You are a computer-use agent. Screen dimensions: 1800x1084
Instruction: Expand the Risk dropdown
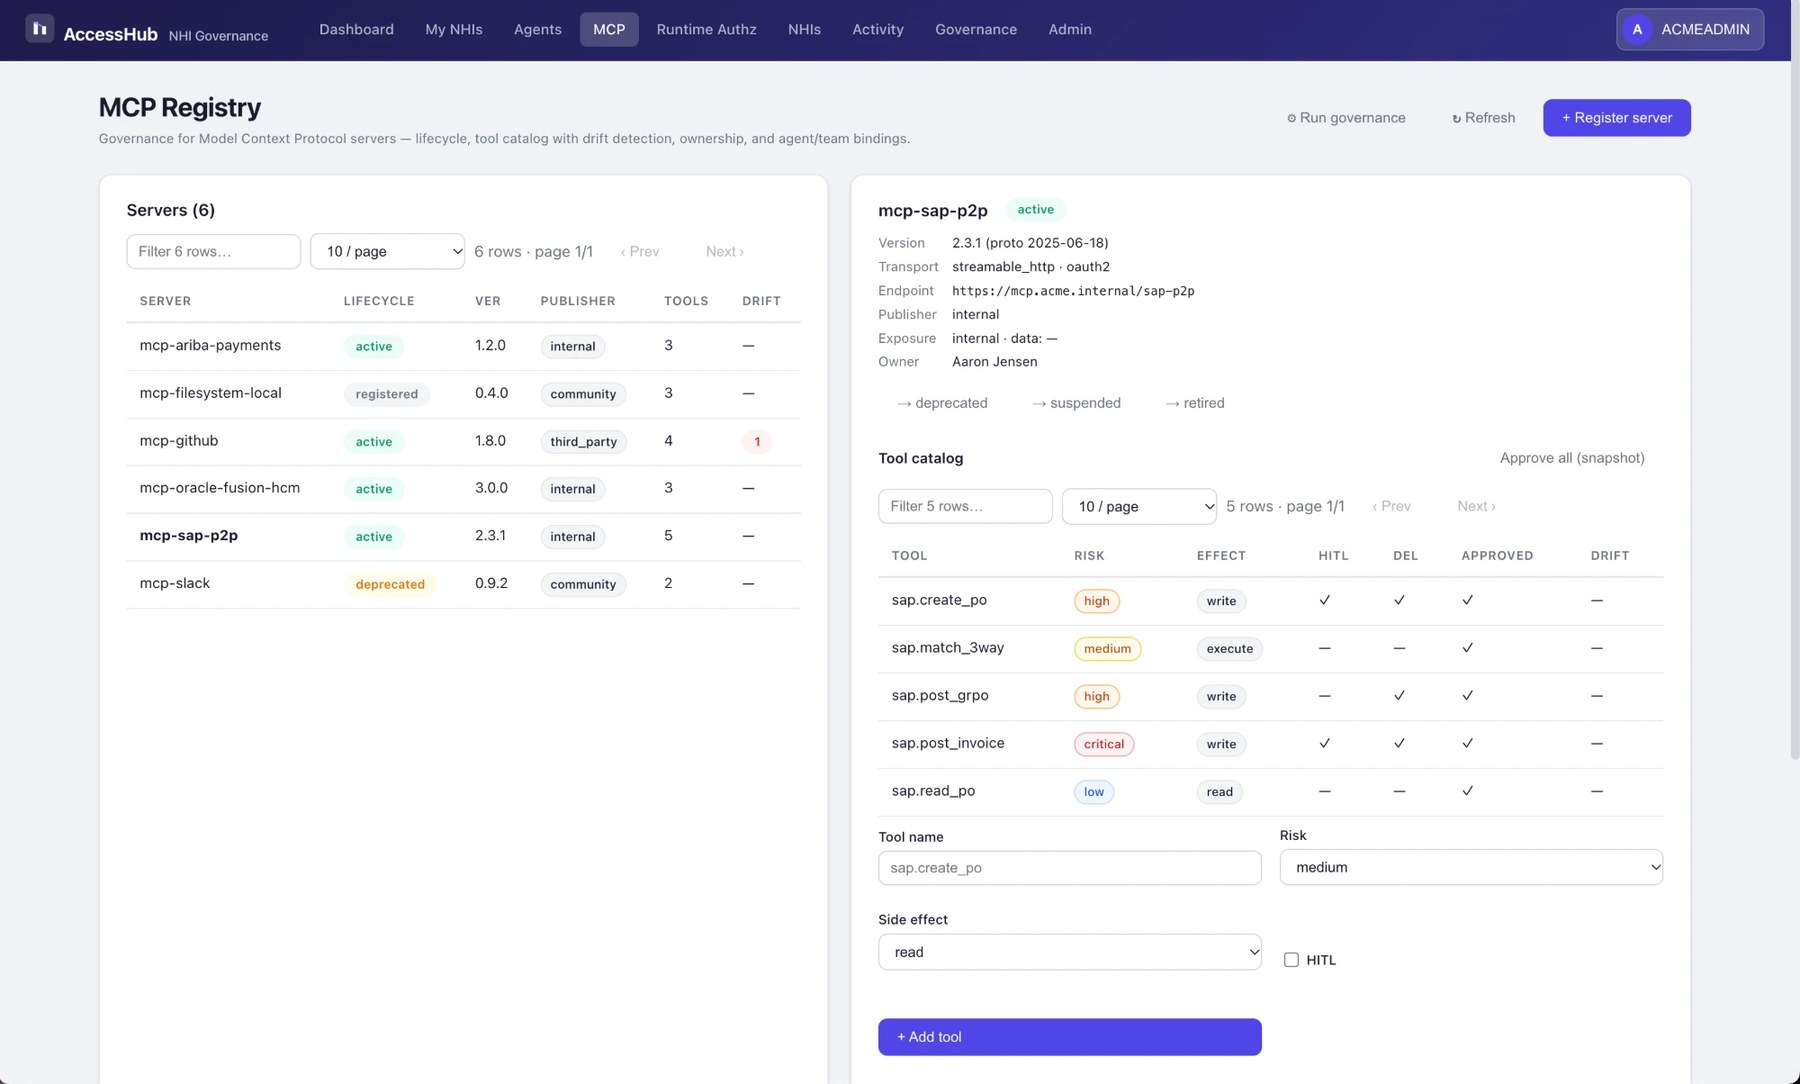coord(1471,867)
